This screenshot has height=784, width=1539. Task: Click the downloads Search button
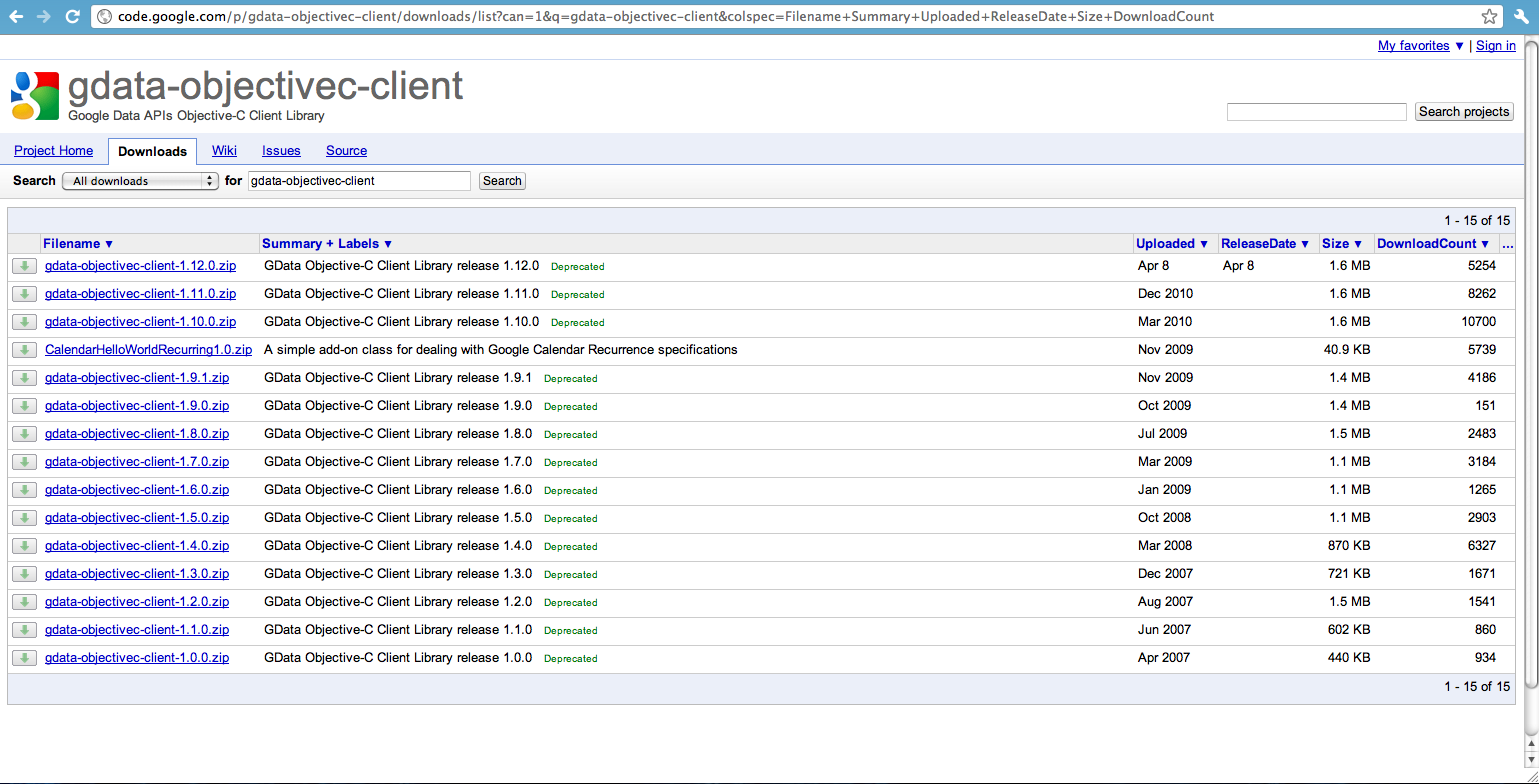point(502,181)
